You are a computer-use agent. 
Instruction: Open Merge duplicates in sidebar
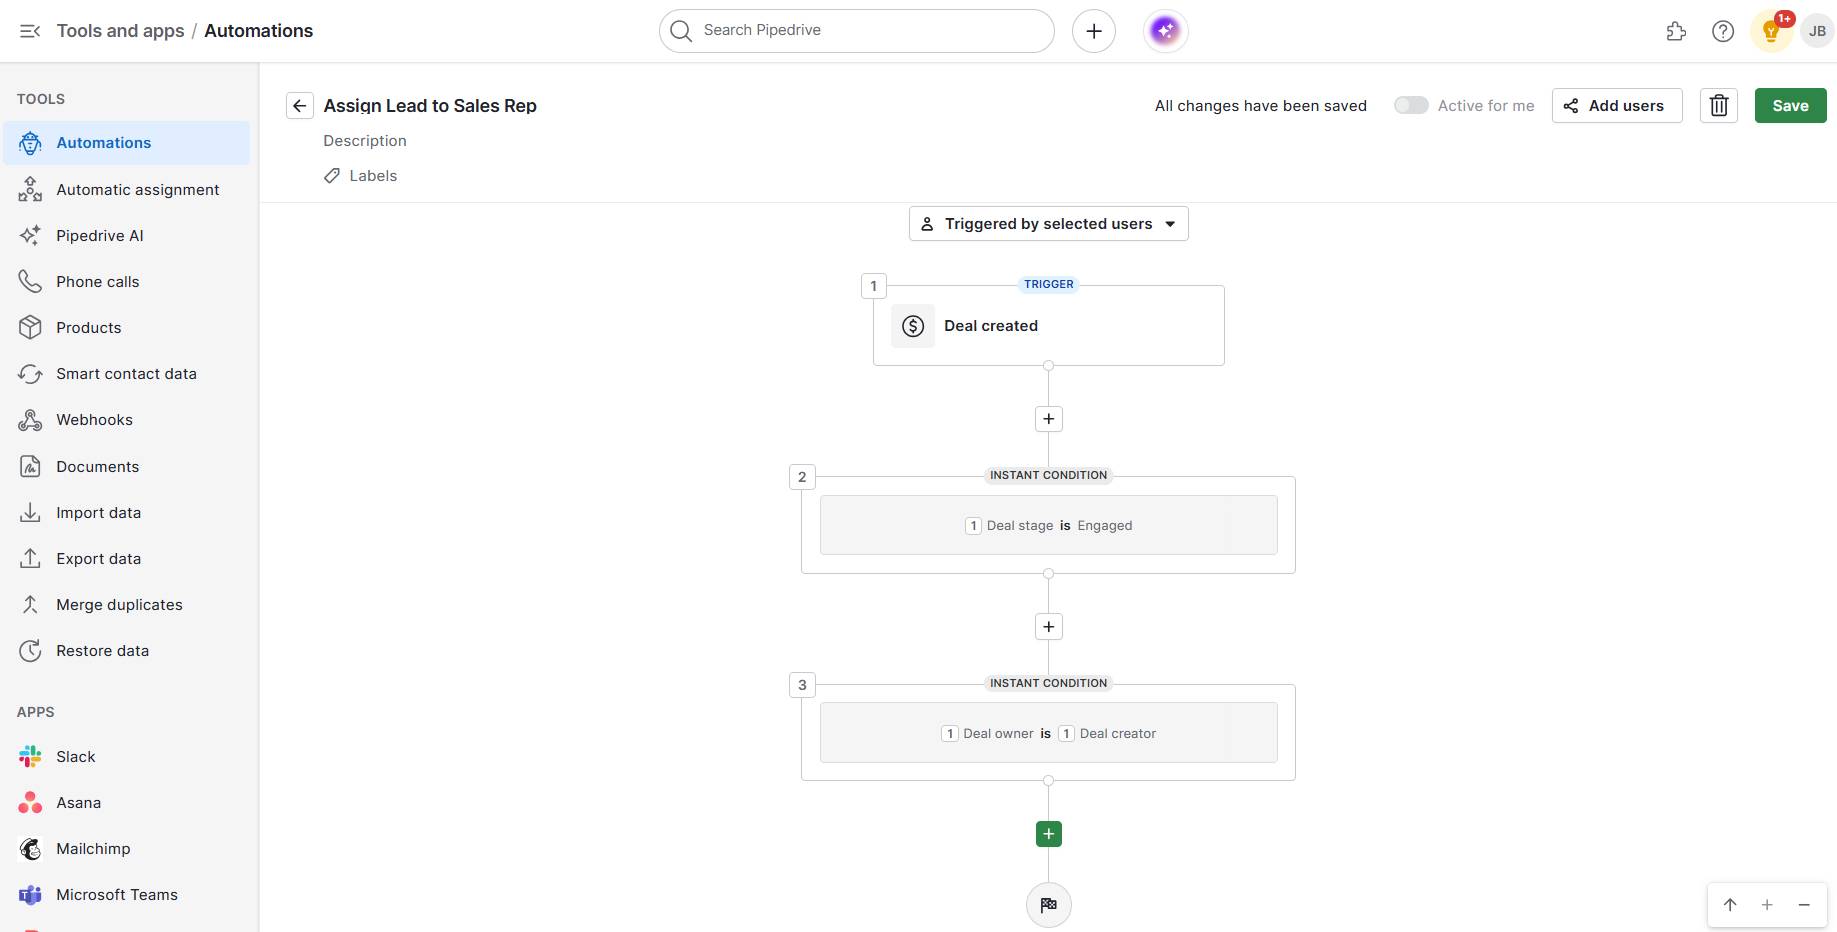[x=127, y=605]
